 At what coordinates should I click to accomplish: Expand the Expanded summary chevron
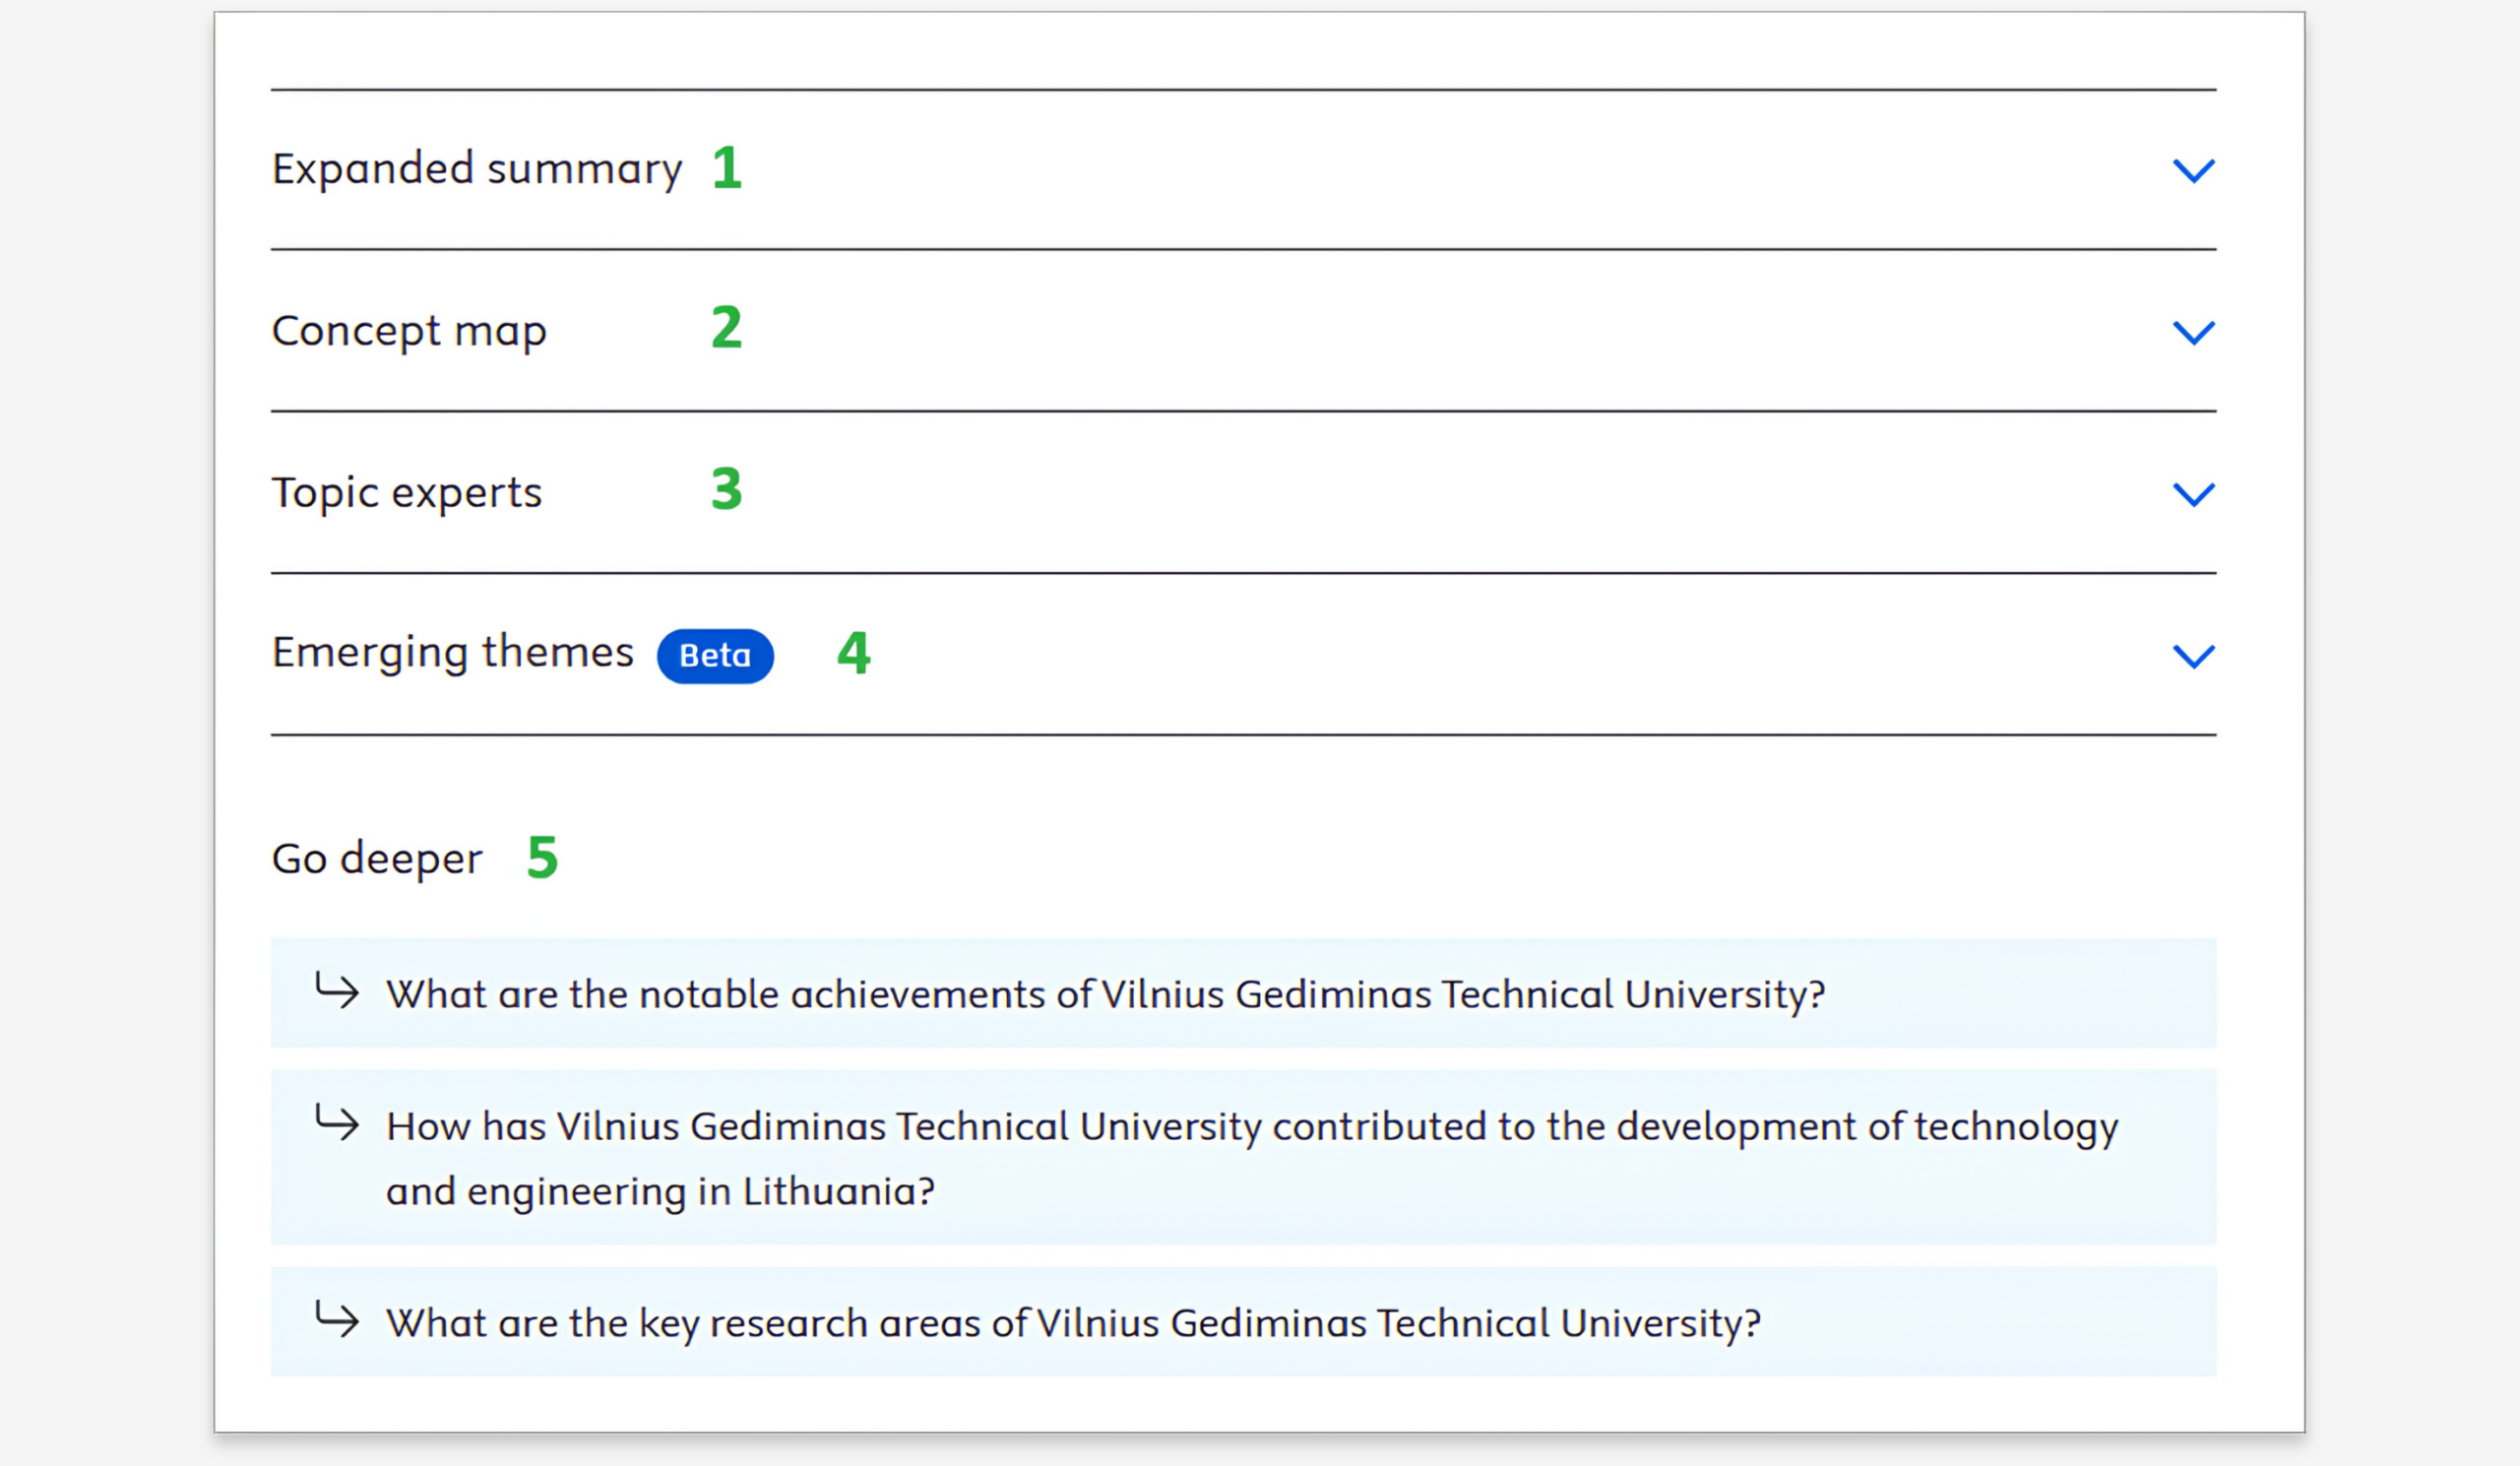click(2193, 170)
